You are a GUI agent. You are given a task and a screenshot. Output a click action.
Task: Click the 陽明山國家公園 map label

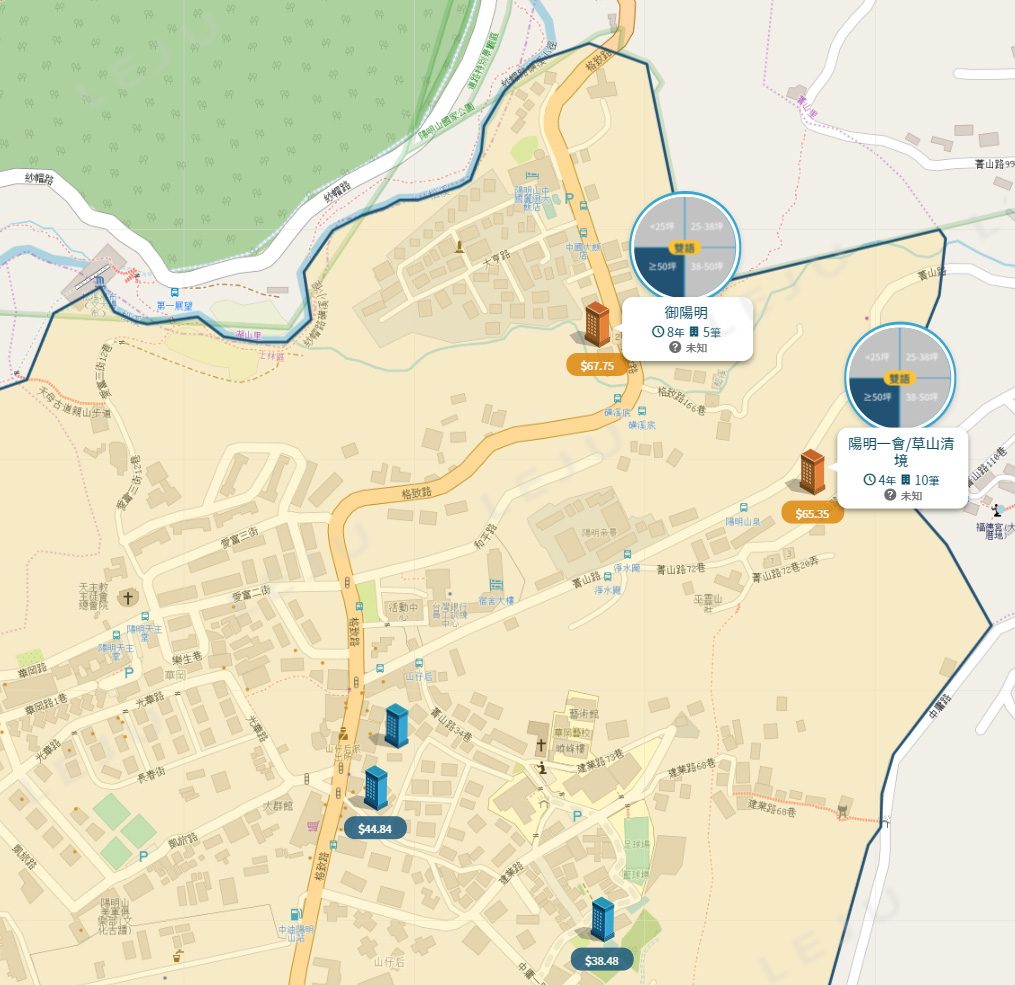coord(447,122)
